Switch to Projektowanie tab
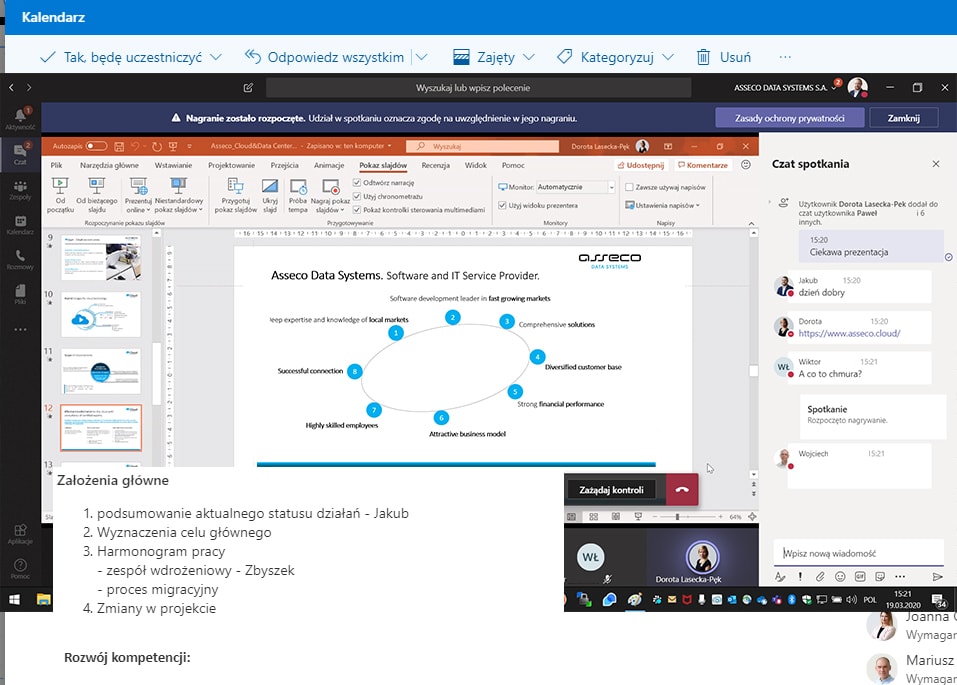The height and width of the screenshot is (685, 957). coord(231,165)
